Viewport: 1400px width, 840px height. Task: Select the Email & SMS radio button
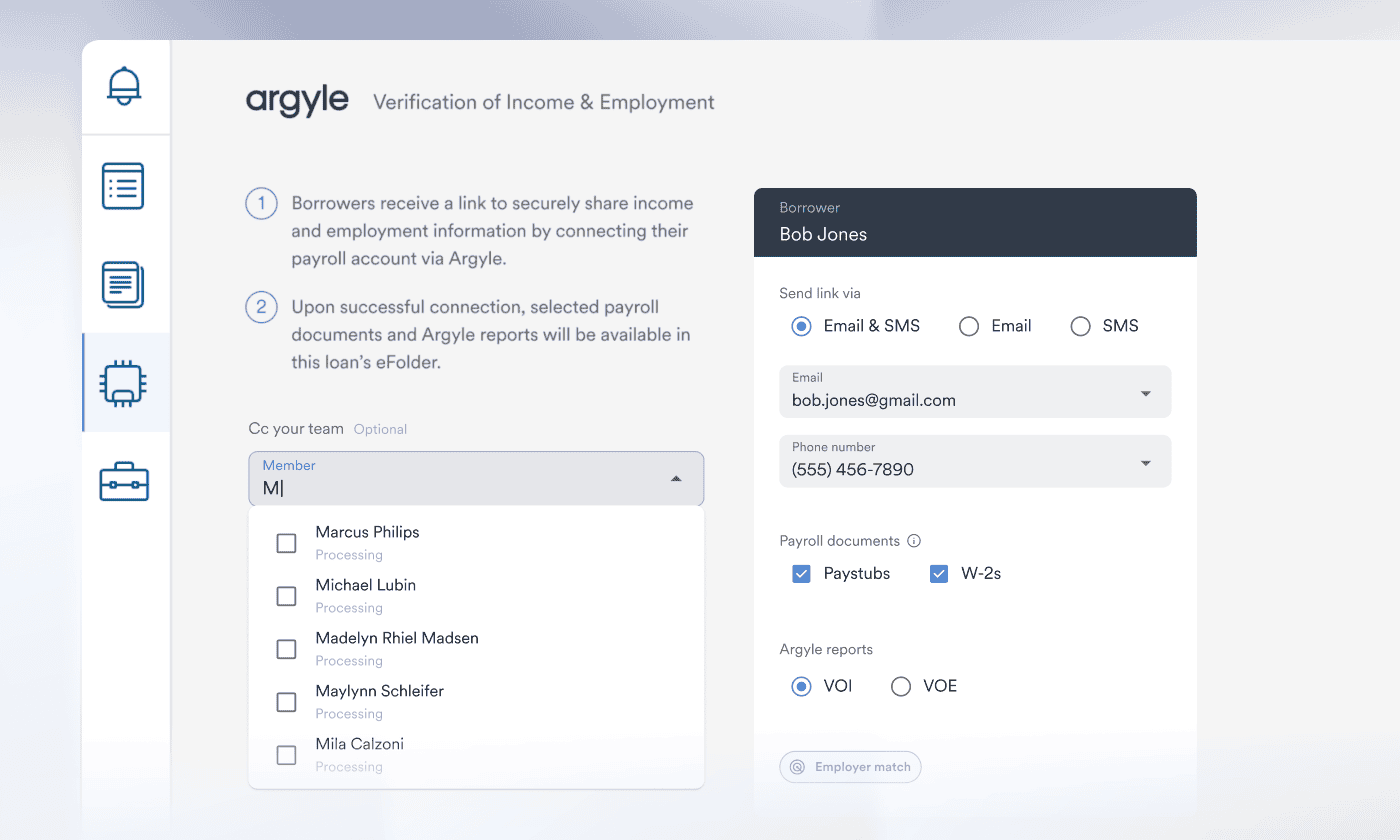[801, 326]
